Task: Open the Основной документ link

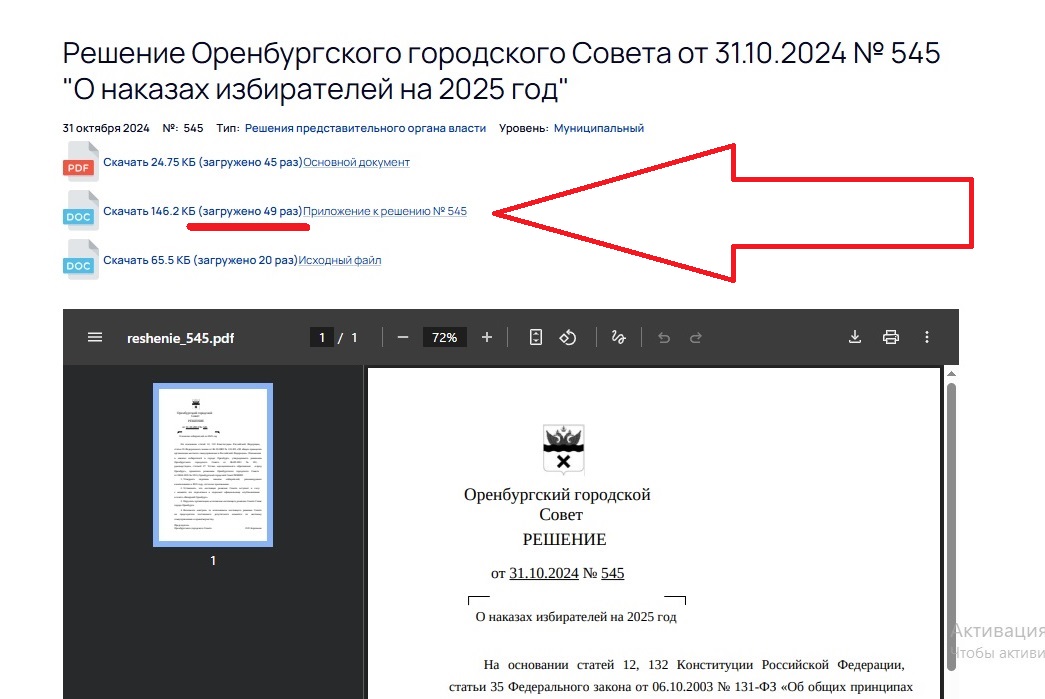Action: pos(356,162)
